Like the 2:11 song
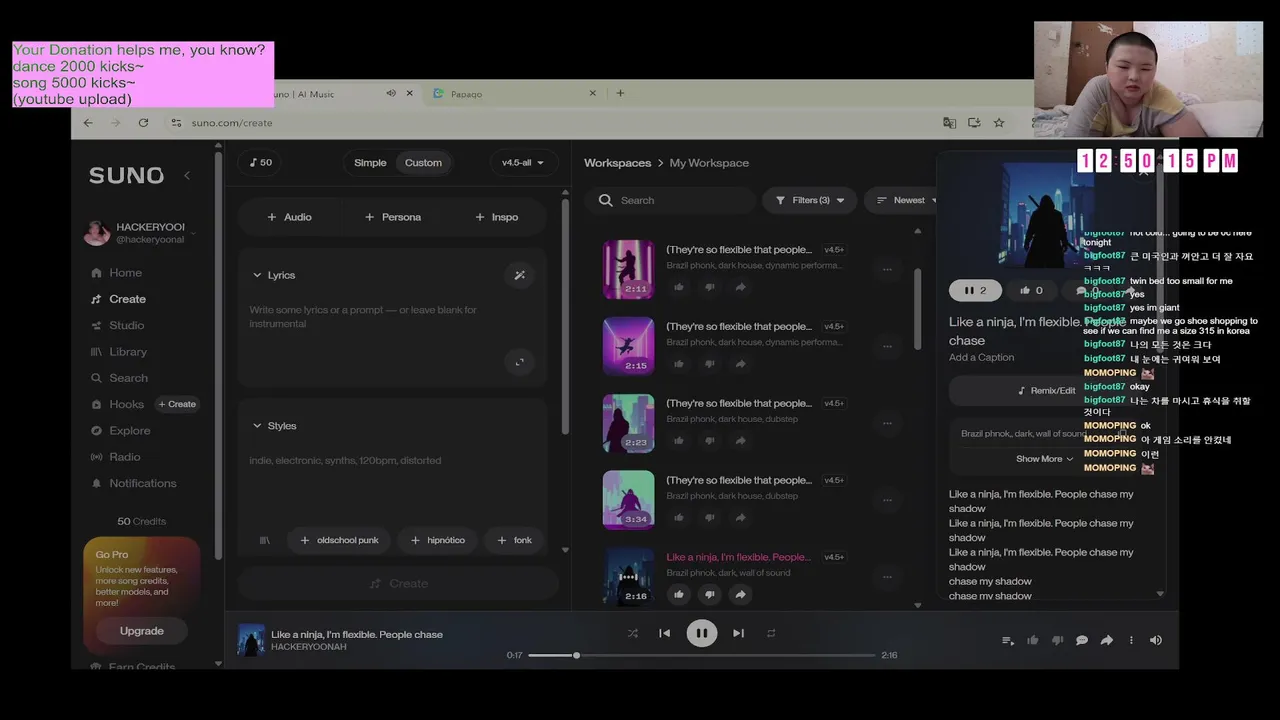This screenshot has height=720, width=1280. coord(679,287)
